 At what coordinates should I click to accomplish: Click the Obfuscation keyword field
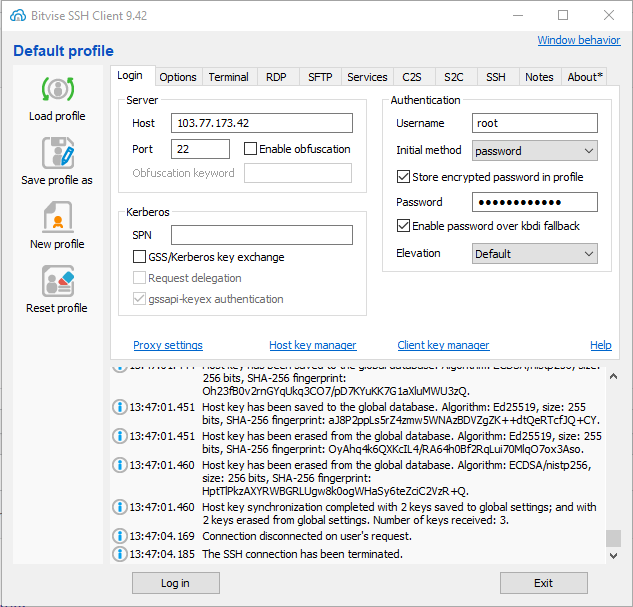point(298,173)
